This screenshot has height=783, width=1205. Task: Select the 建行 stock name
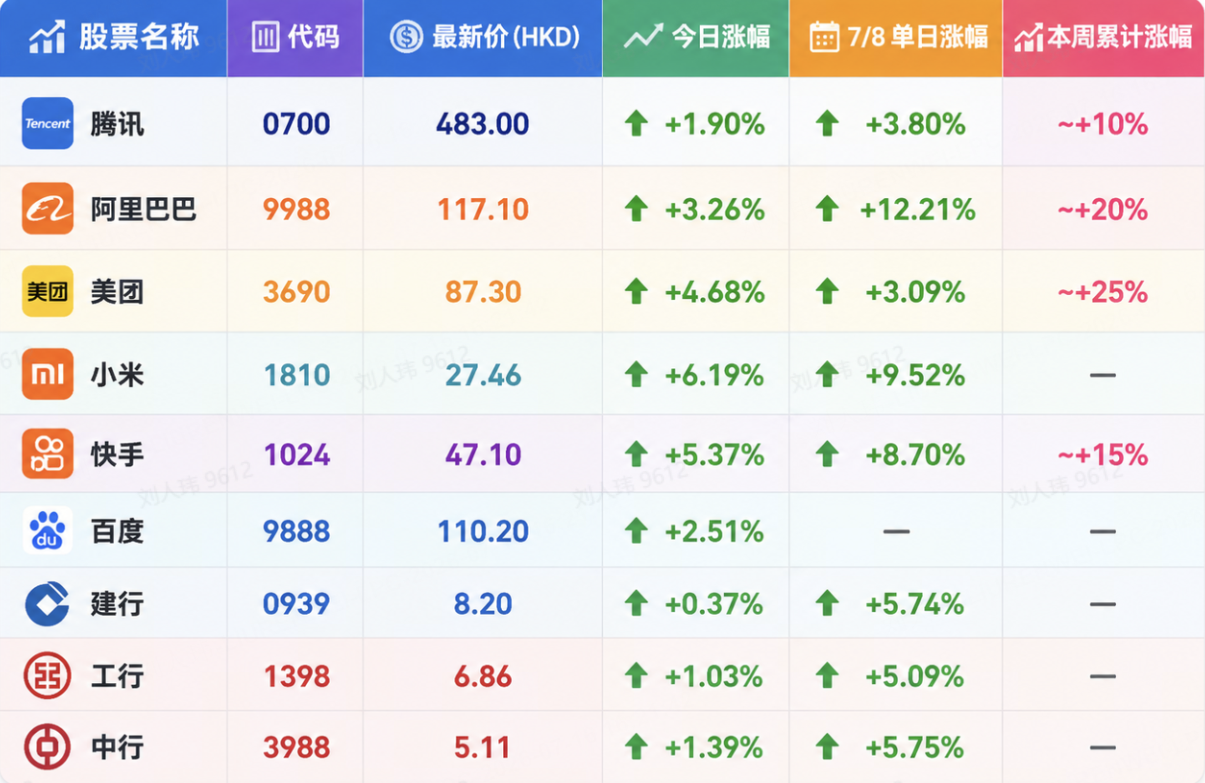117,604
